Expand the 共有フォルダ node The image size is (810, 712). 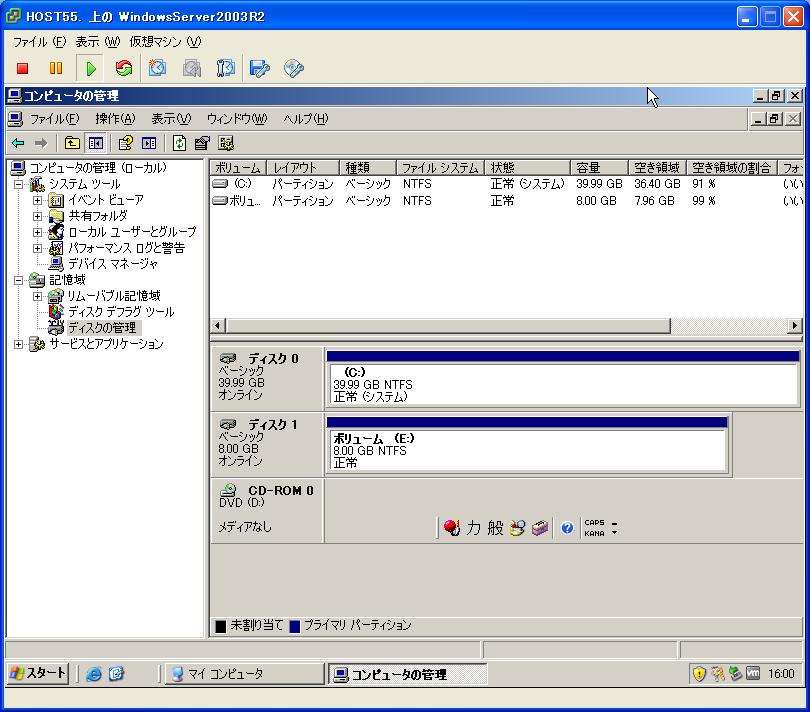[37, 216]
